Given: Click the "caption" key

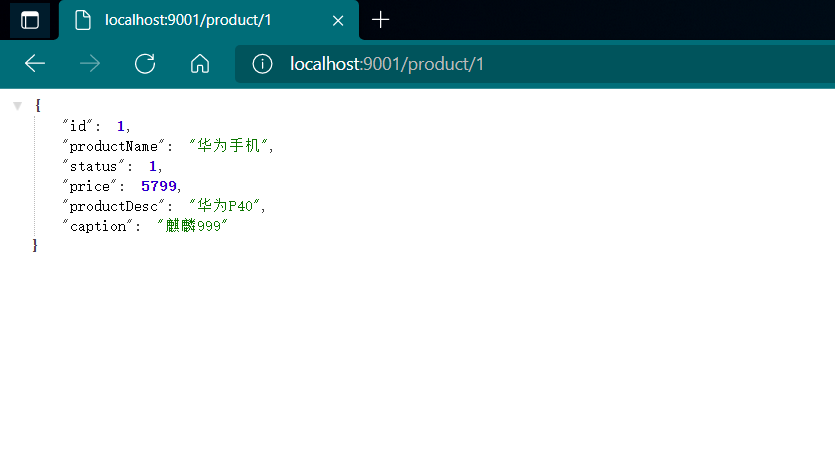Looking at the screenshot, I should 98,226.
